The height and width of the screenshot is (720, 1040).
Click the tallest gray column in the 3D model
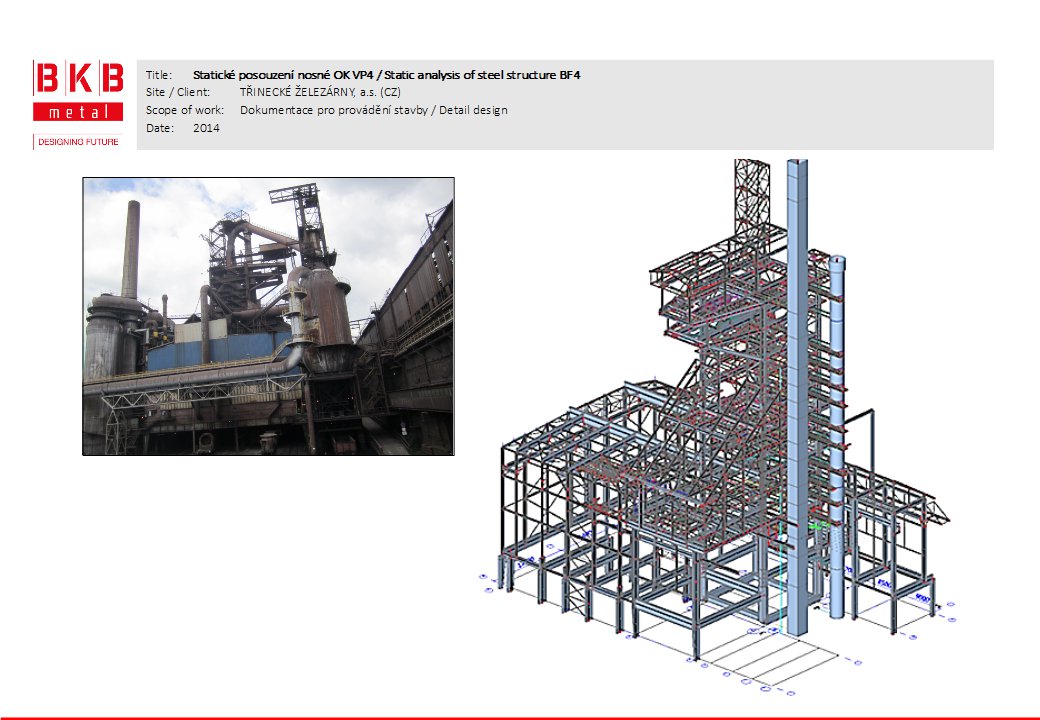point(797,400)
